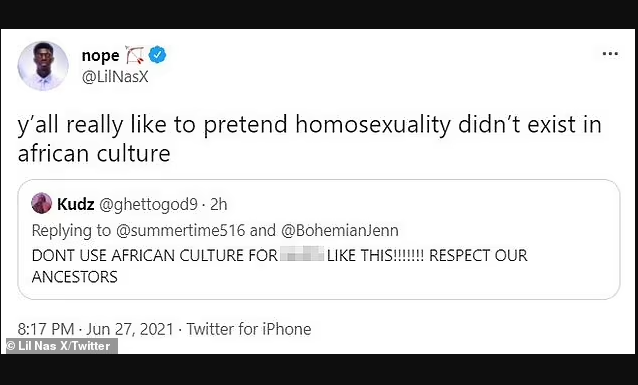Click the 'Replying to' text in quote

pyautogui.click(x=71, y=230)
